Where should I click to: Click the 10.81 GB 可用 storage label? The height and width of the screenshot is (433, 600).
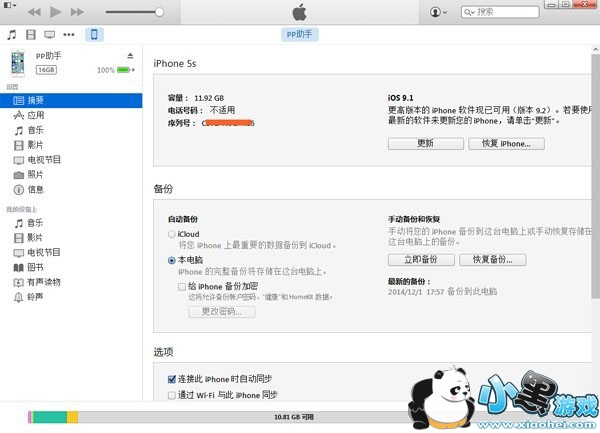294,417
